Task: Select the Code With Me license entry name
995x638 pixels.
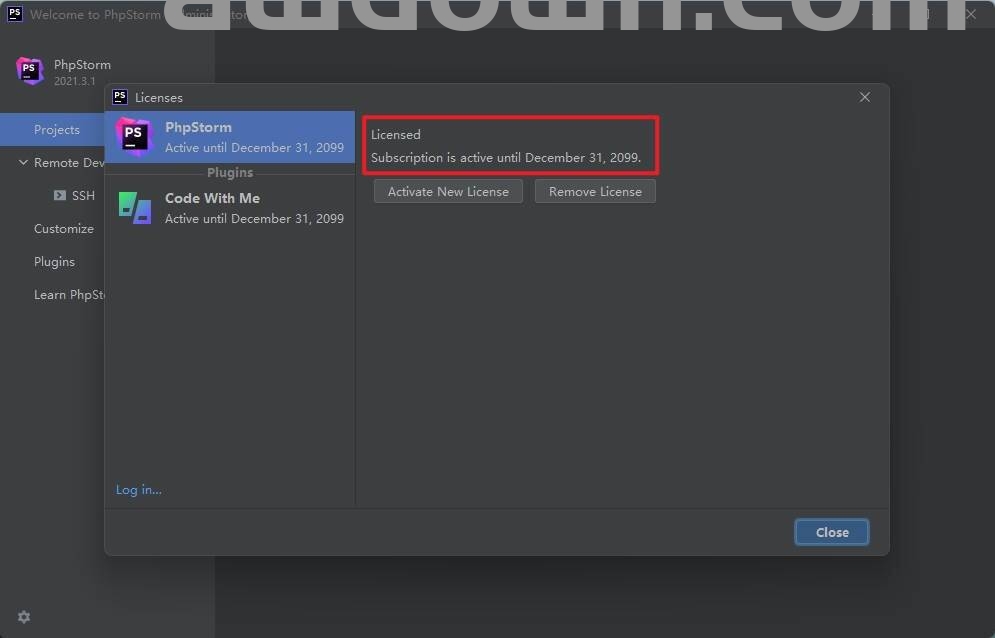Action: [212, 198]
